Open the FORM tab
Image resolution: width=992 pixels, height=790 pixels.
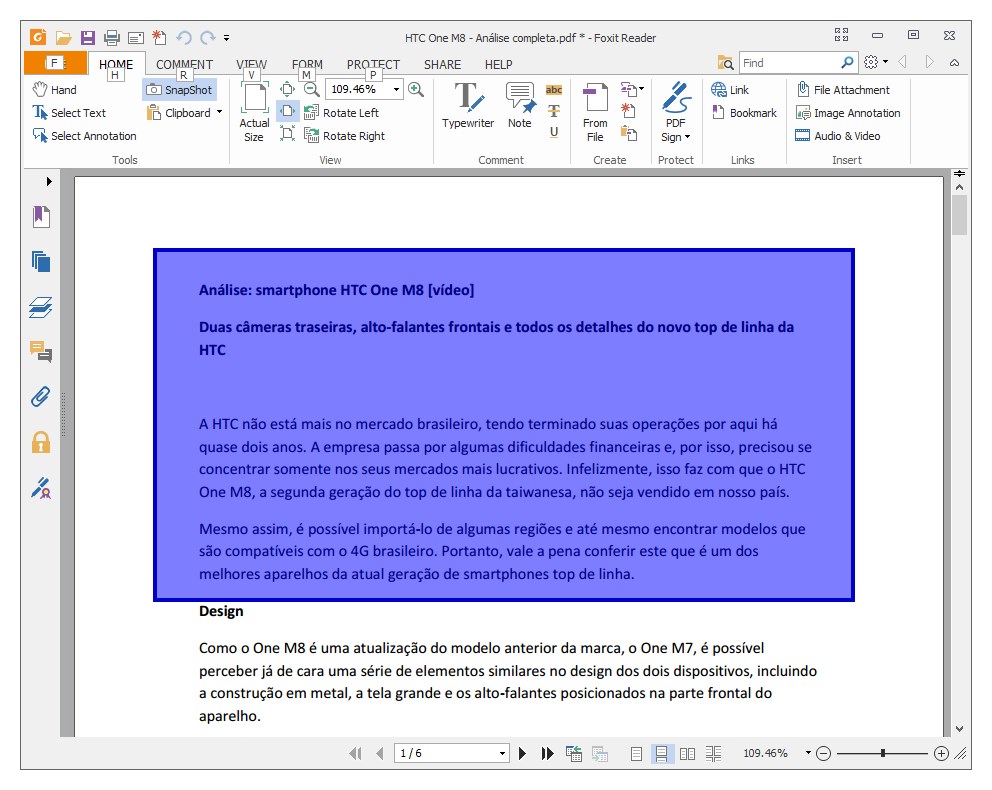coord(307,65)
